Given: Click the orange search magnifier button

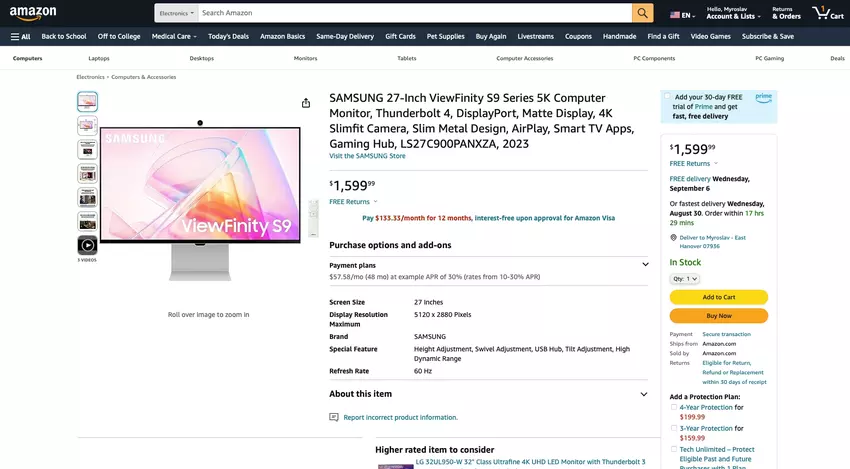Looking at the screenshot, I should [642, 13].
